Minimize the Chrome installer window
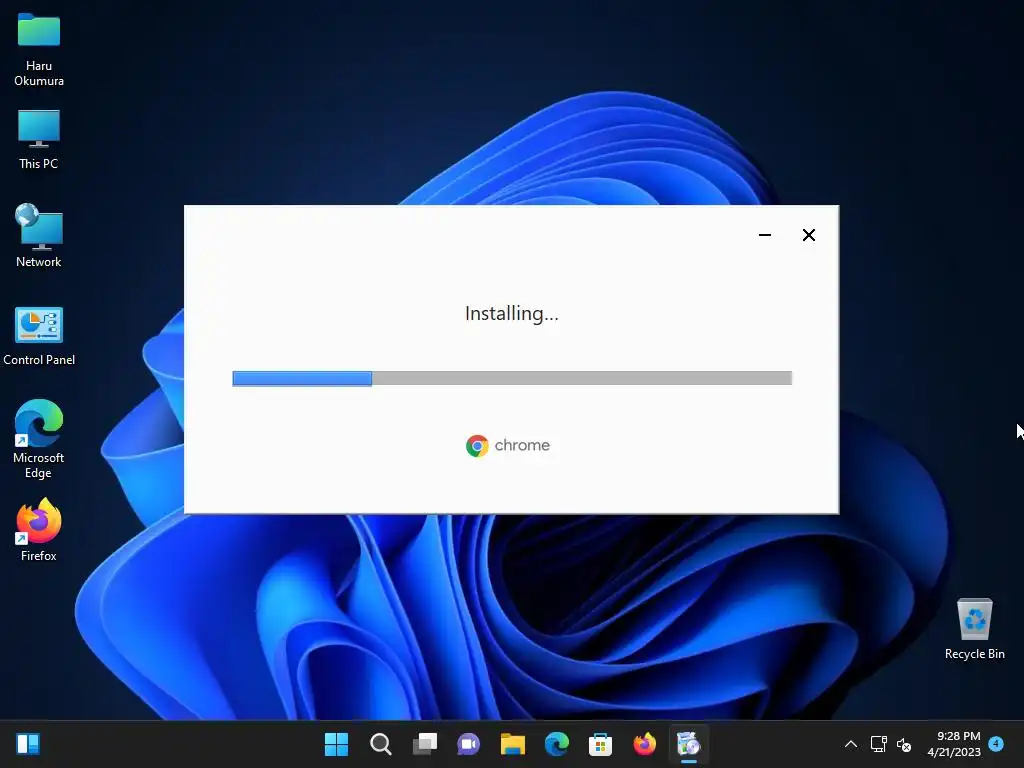The width and height of the screenshot is (1024, 768). 765,235
